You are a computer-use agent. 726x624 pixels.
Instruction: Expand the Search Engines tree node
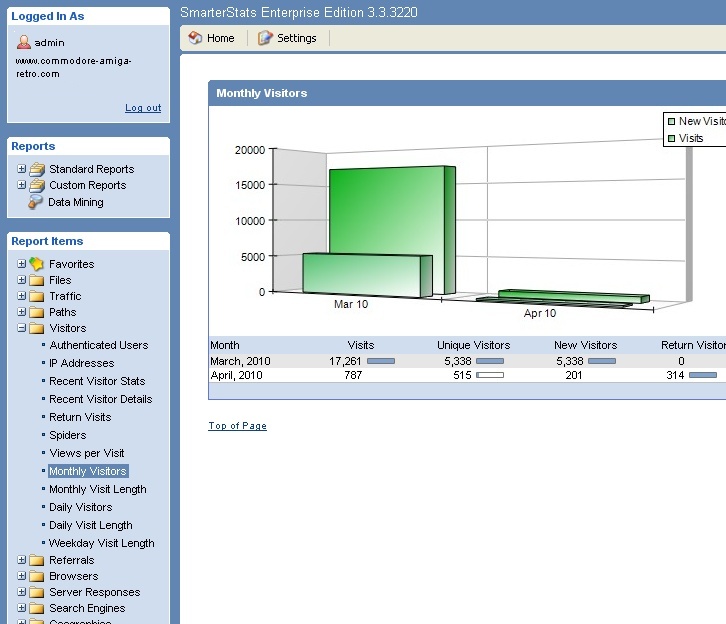pos(21,608)
